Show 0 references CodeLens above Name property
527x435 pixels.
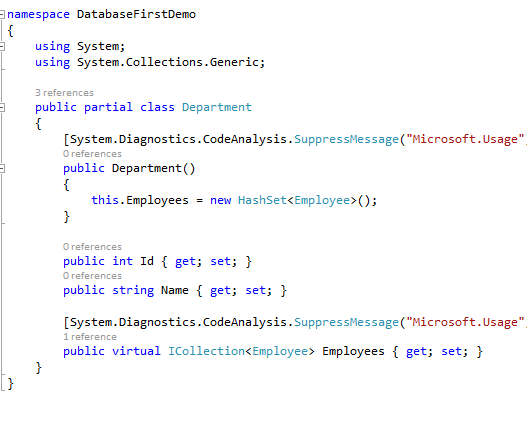point(92,276)
